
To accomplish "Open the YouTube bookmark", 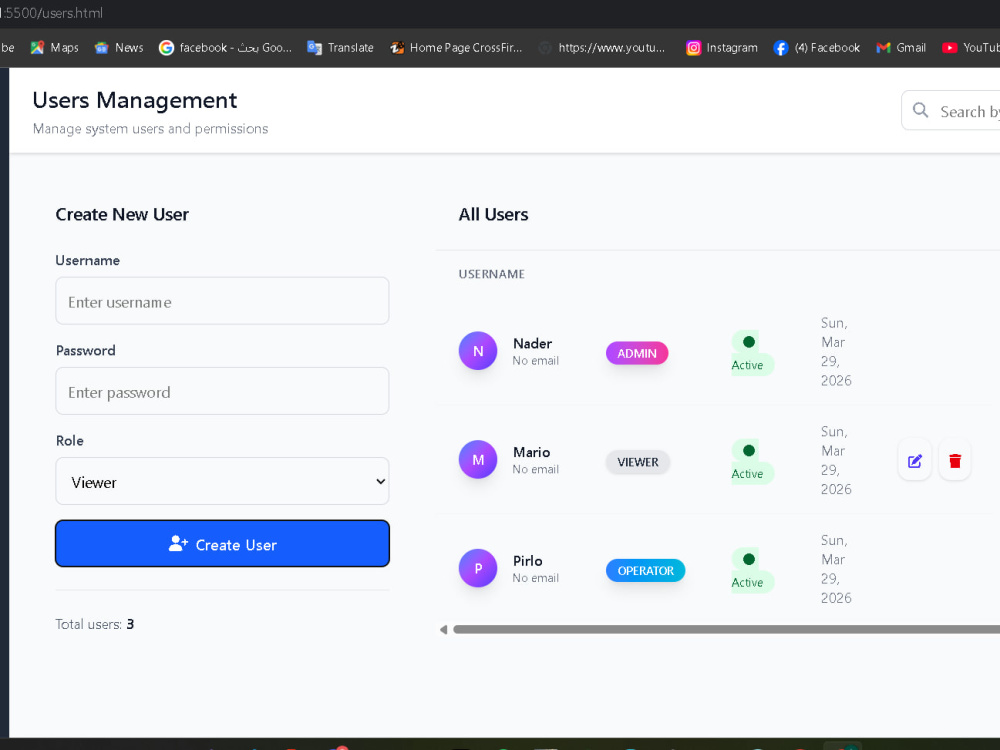I will click(x=971, y=48).
